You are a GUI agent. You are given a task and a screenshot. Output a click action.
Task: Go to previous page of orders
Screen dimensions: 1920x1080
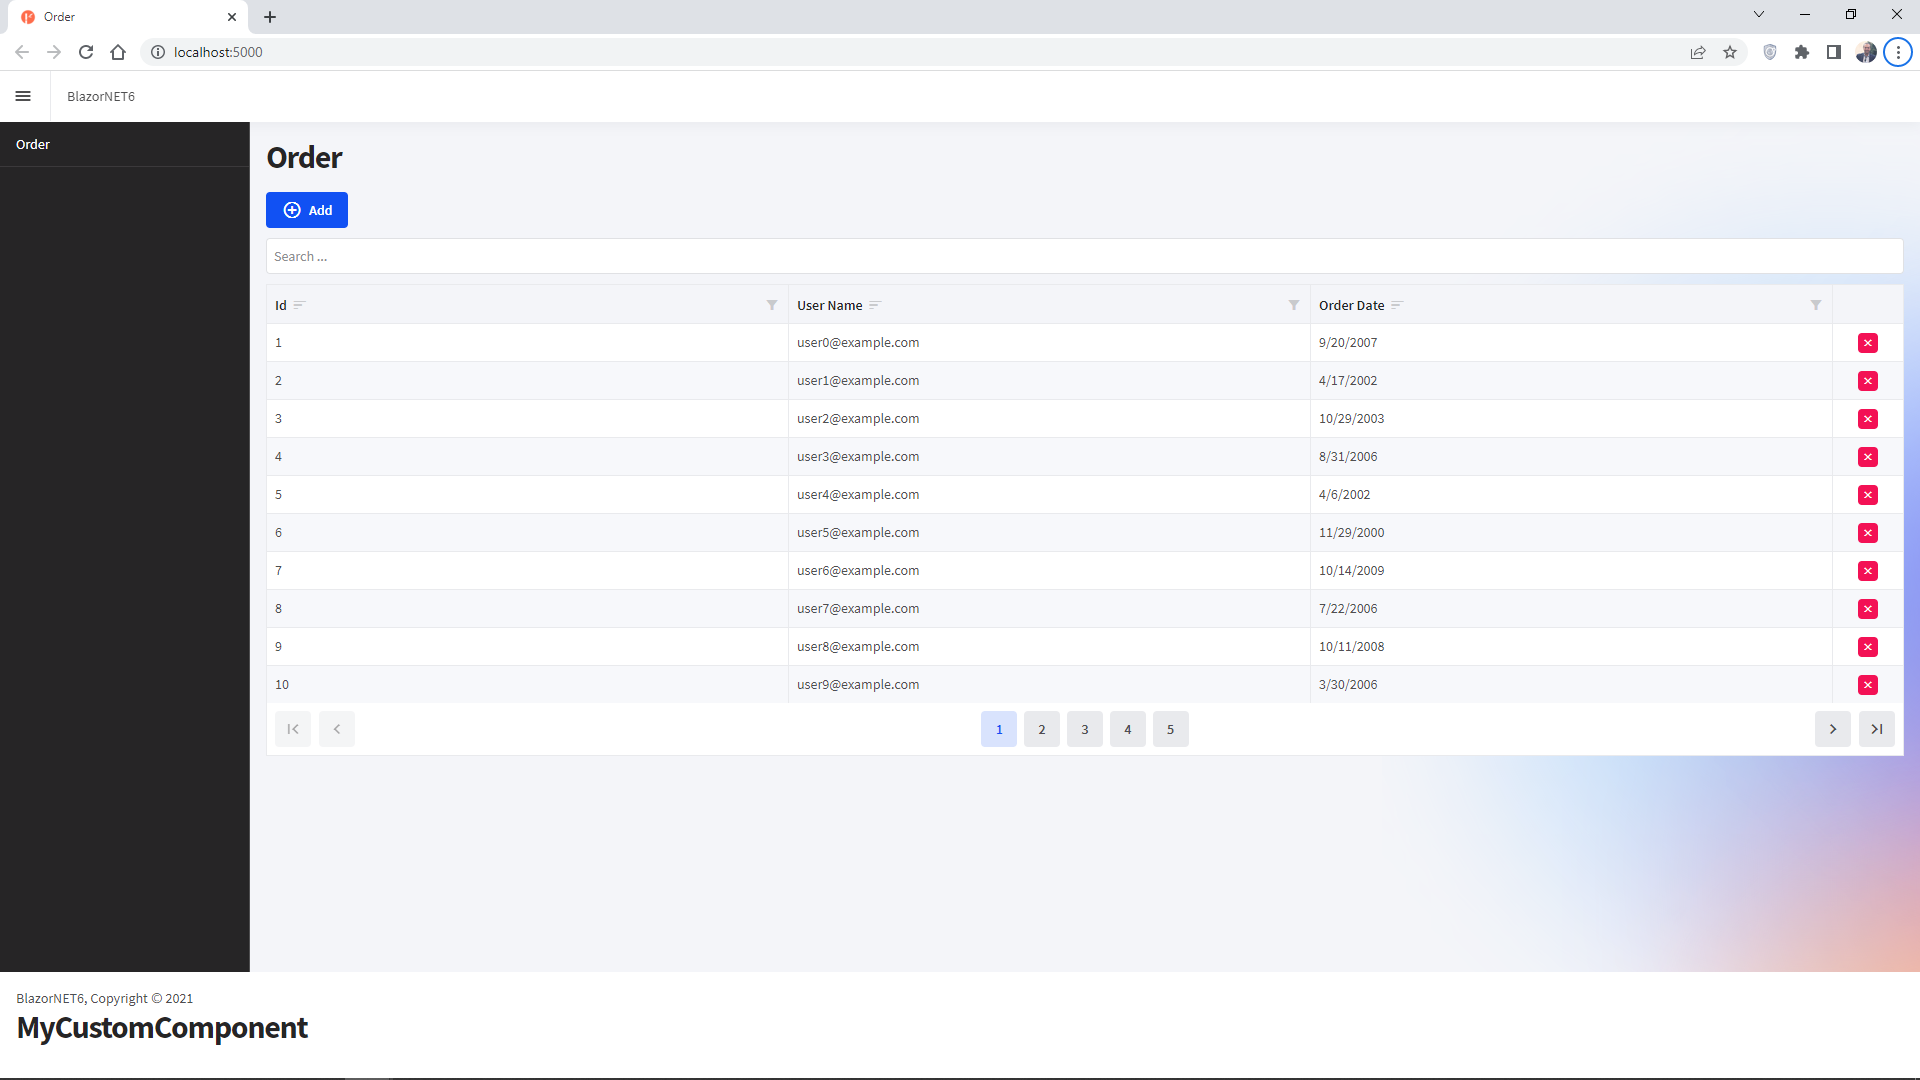point(337,729)
